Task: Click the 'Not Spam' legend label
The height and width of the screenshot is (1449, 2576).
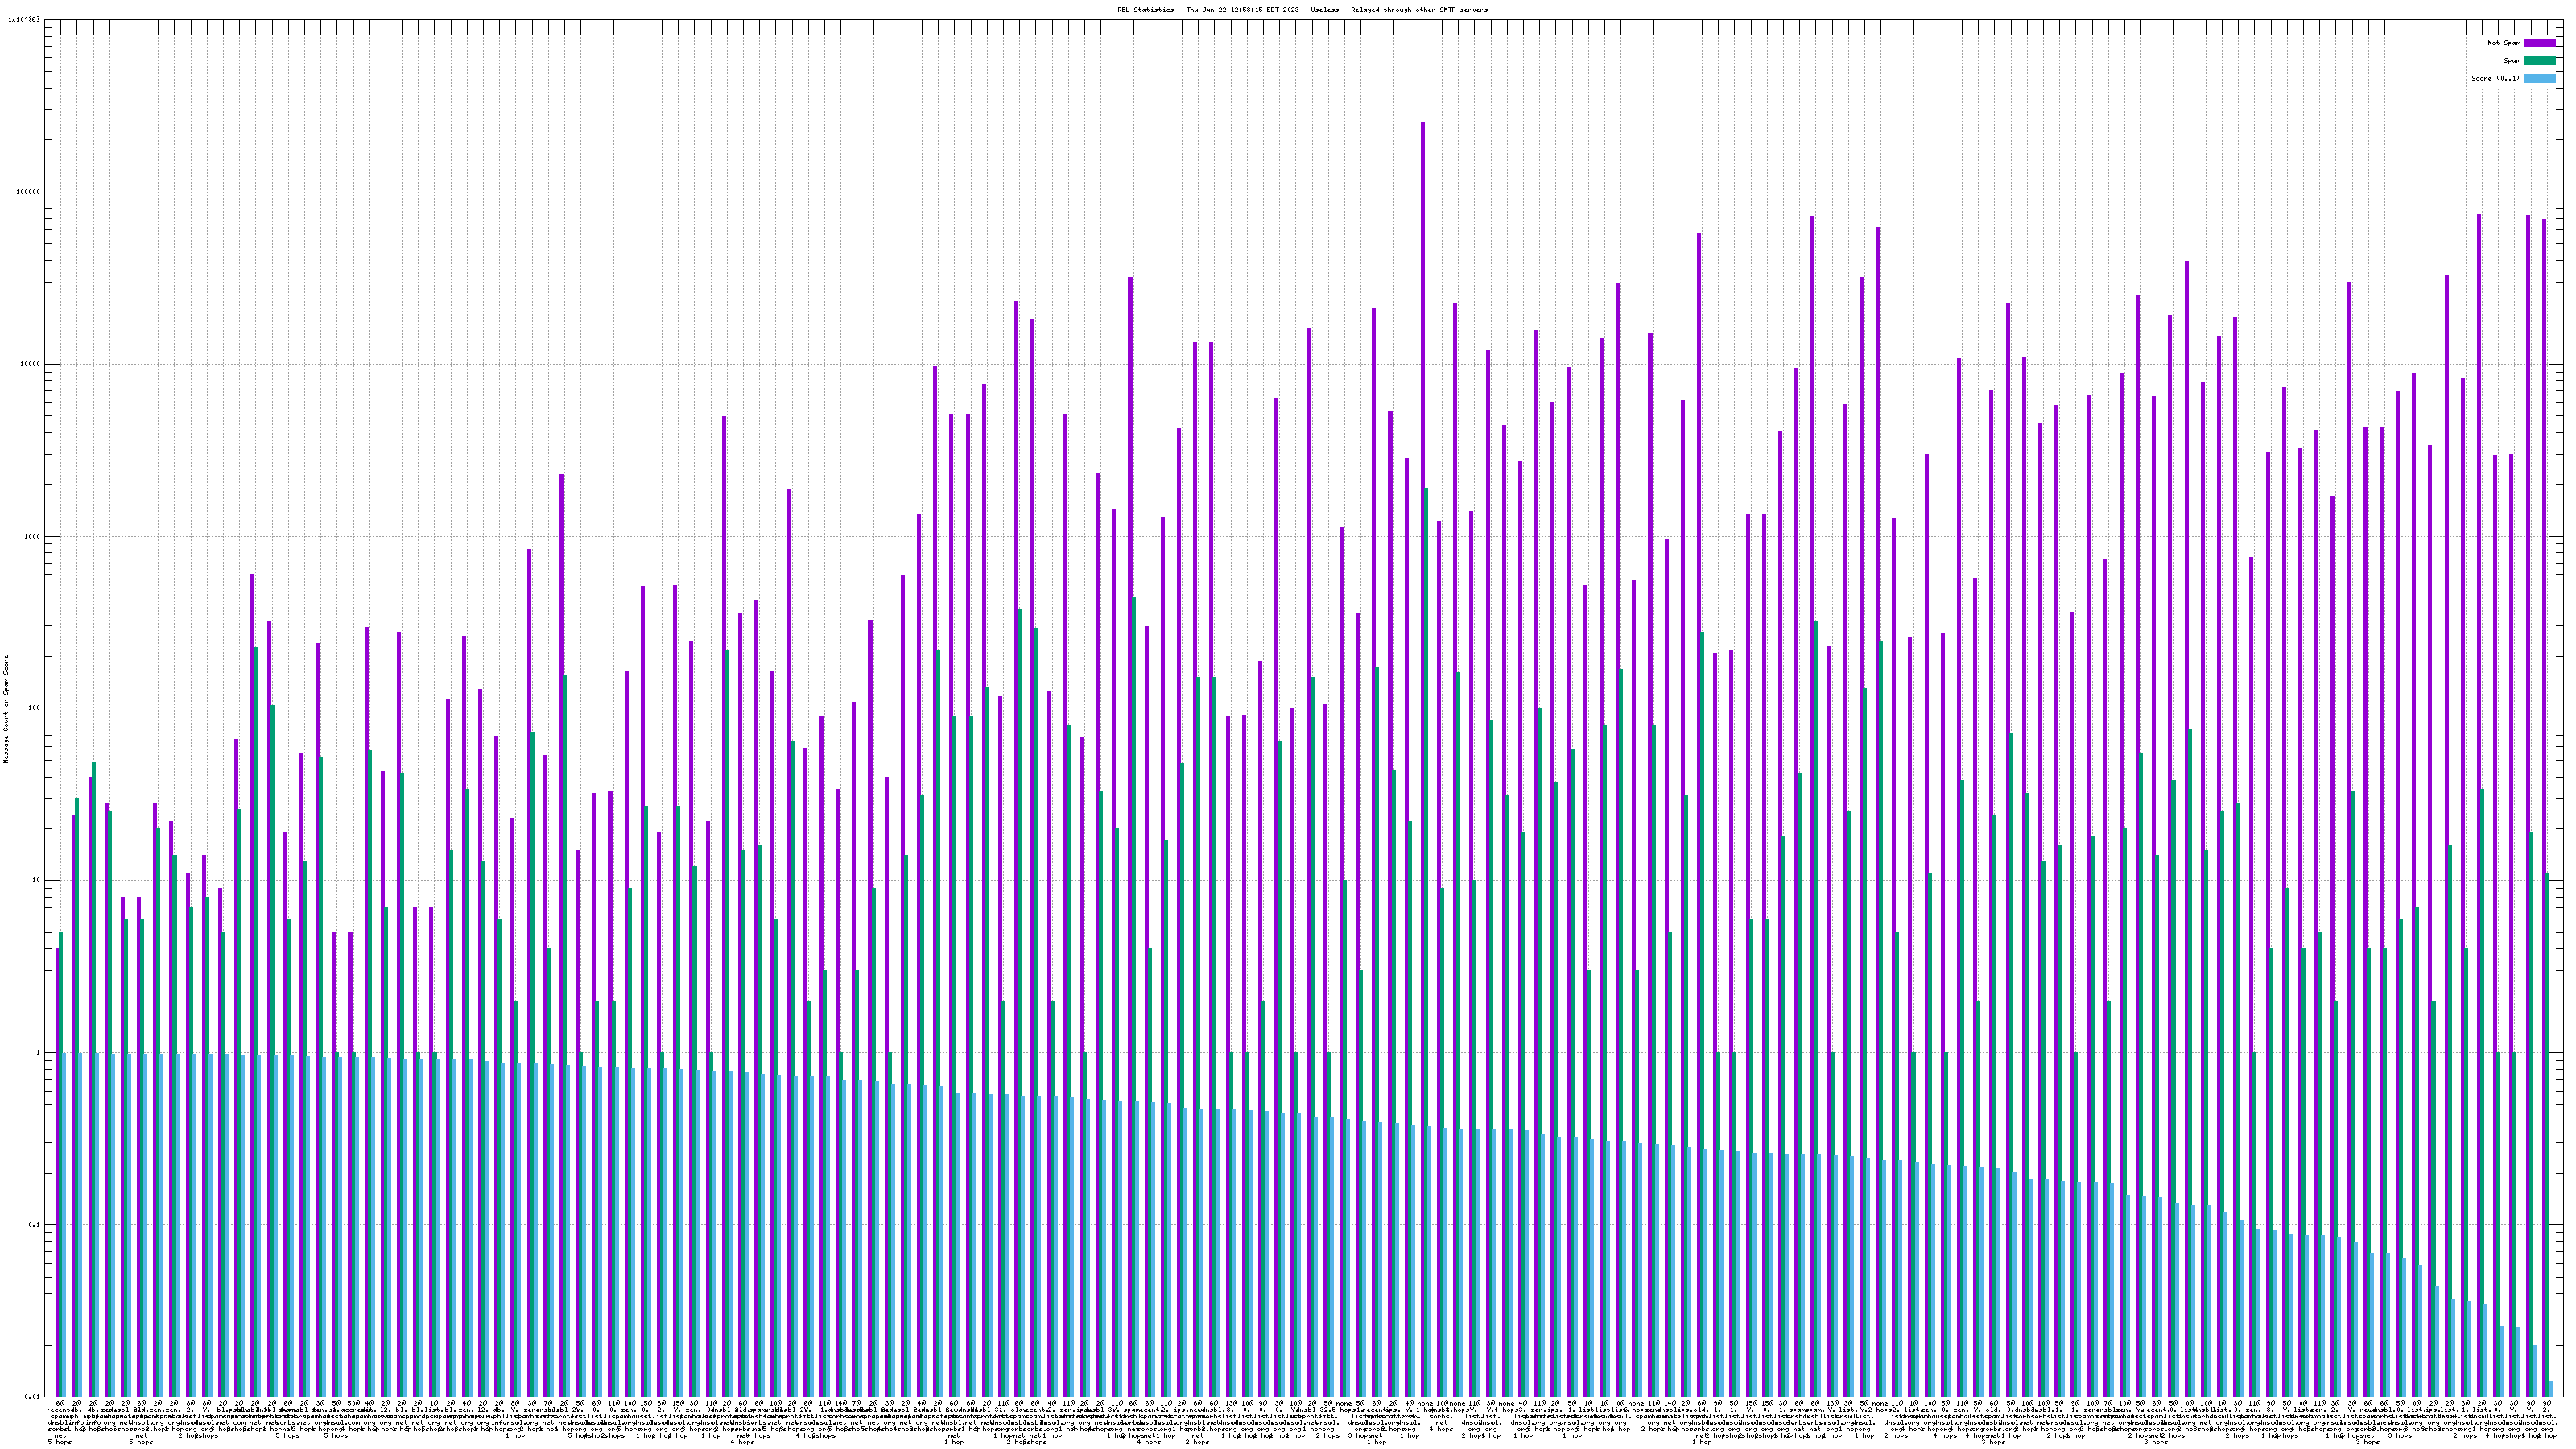Action: click(2504, 43)
